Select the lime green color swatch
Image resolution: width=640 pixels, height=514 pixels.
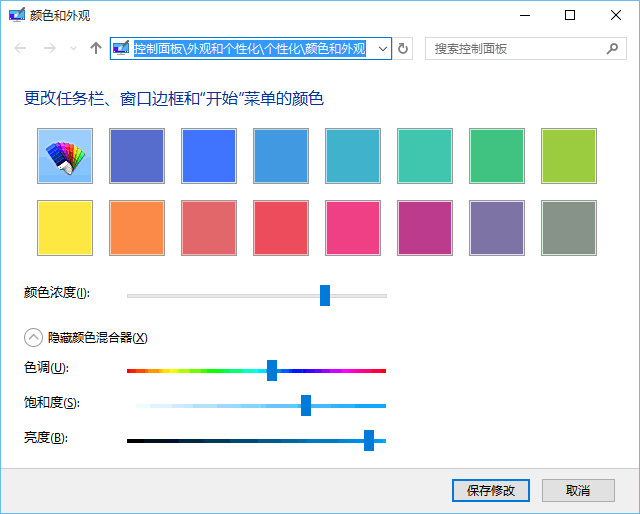click(x=569, y=156)
